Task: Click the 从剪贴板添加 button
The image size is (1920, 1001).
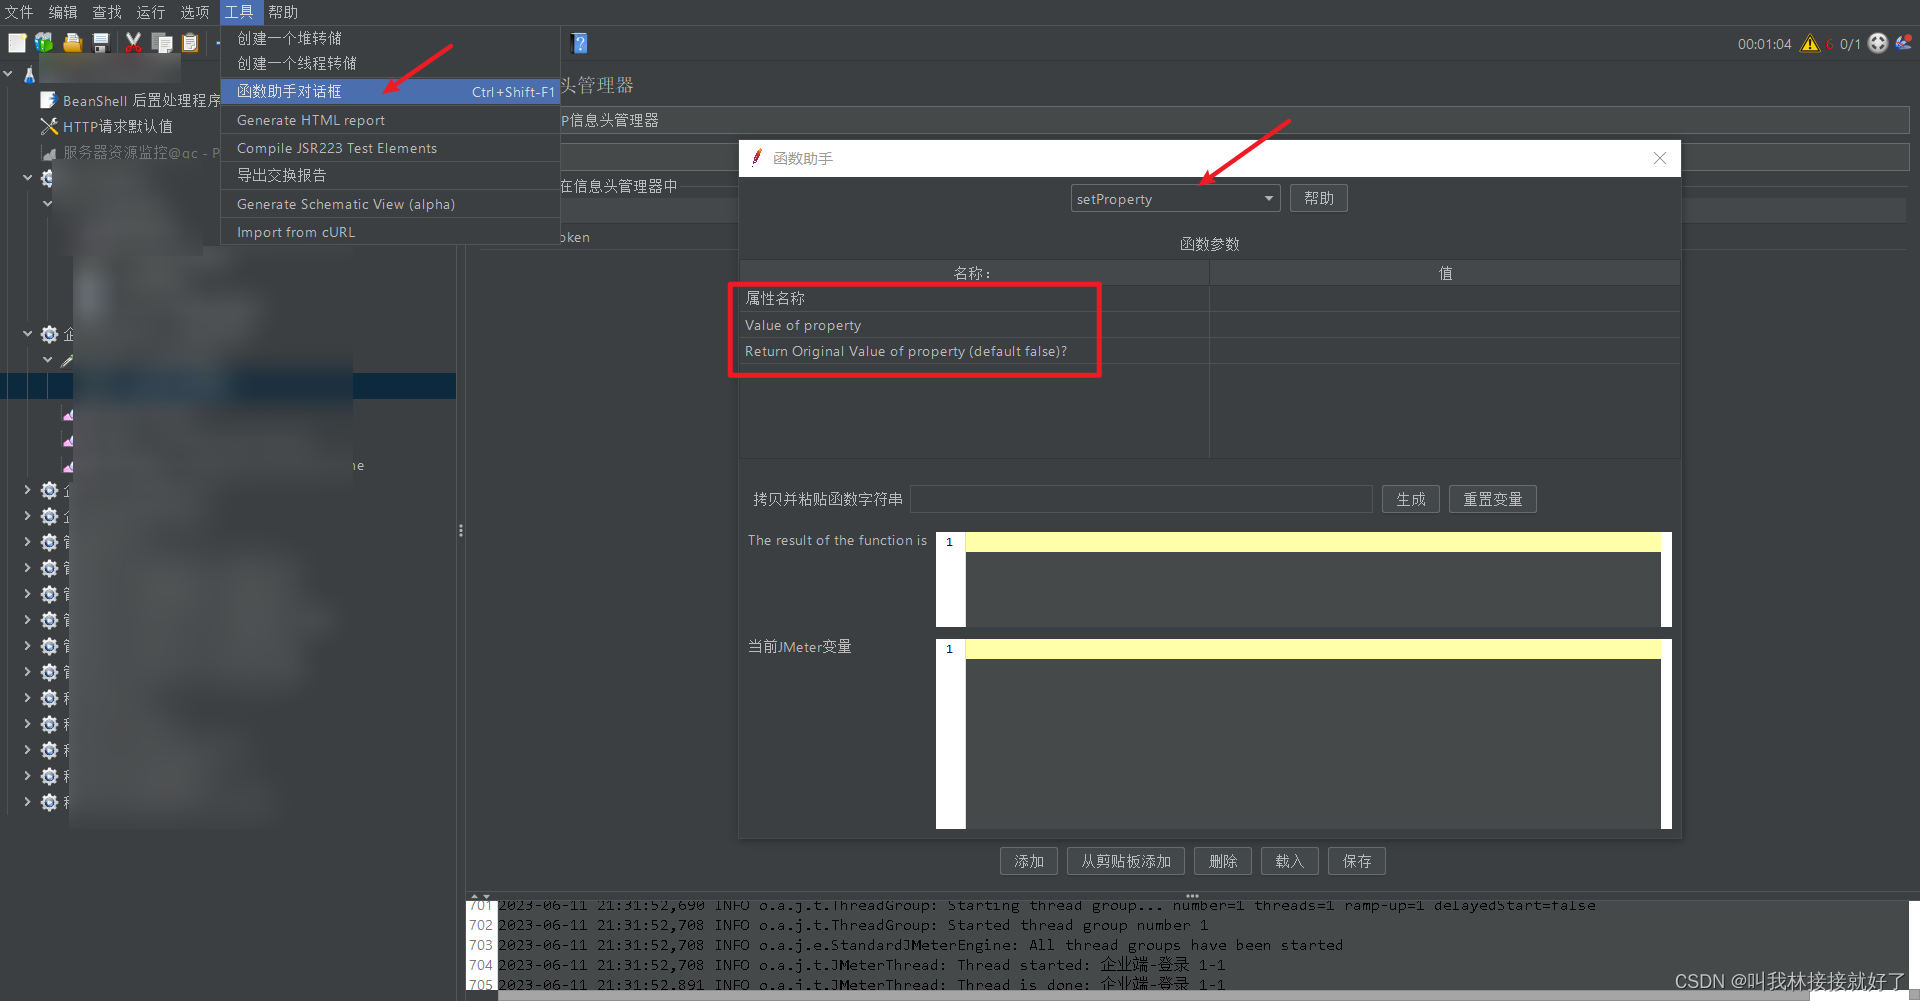Action: 1125,861
